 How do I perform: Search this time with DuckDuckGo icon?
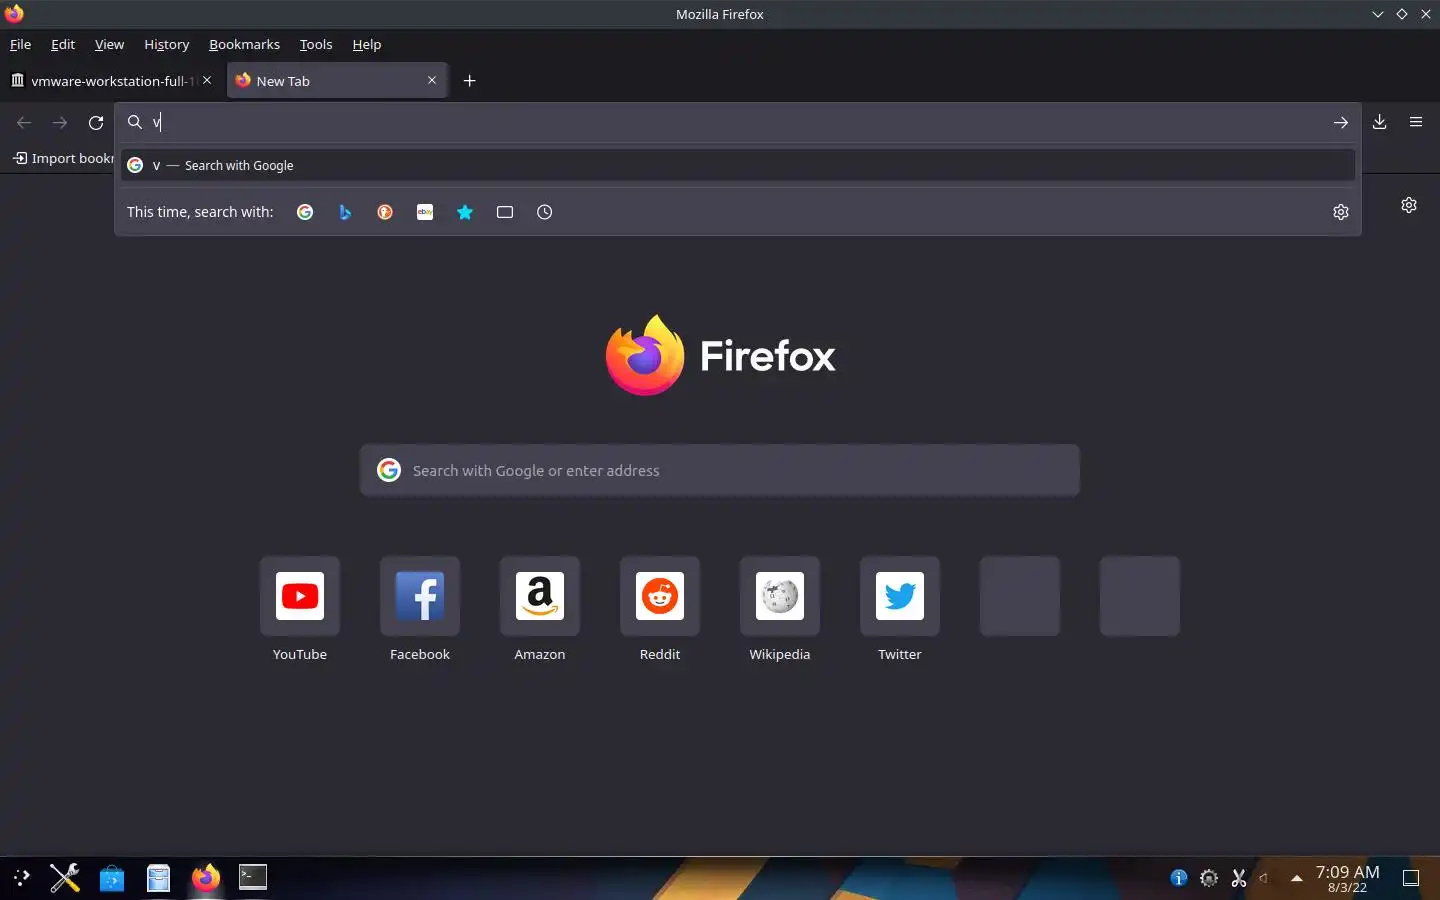click(385, 212)
